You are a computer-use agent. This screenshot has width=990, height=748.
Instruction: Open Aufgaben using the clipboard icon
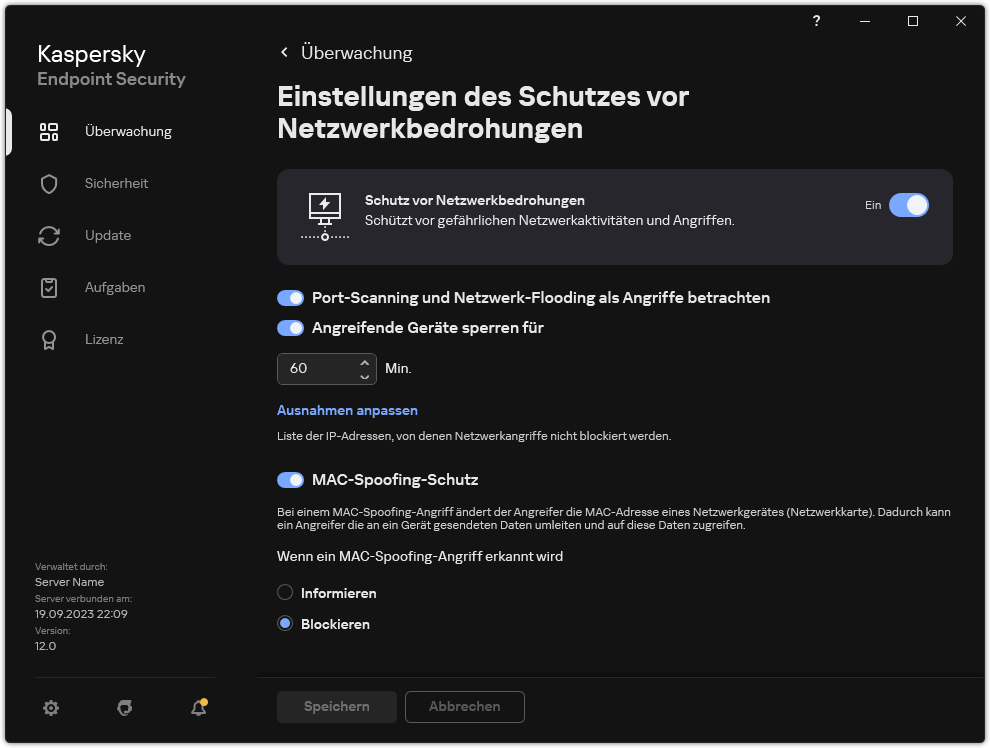pos(49,287)
